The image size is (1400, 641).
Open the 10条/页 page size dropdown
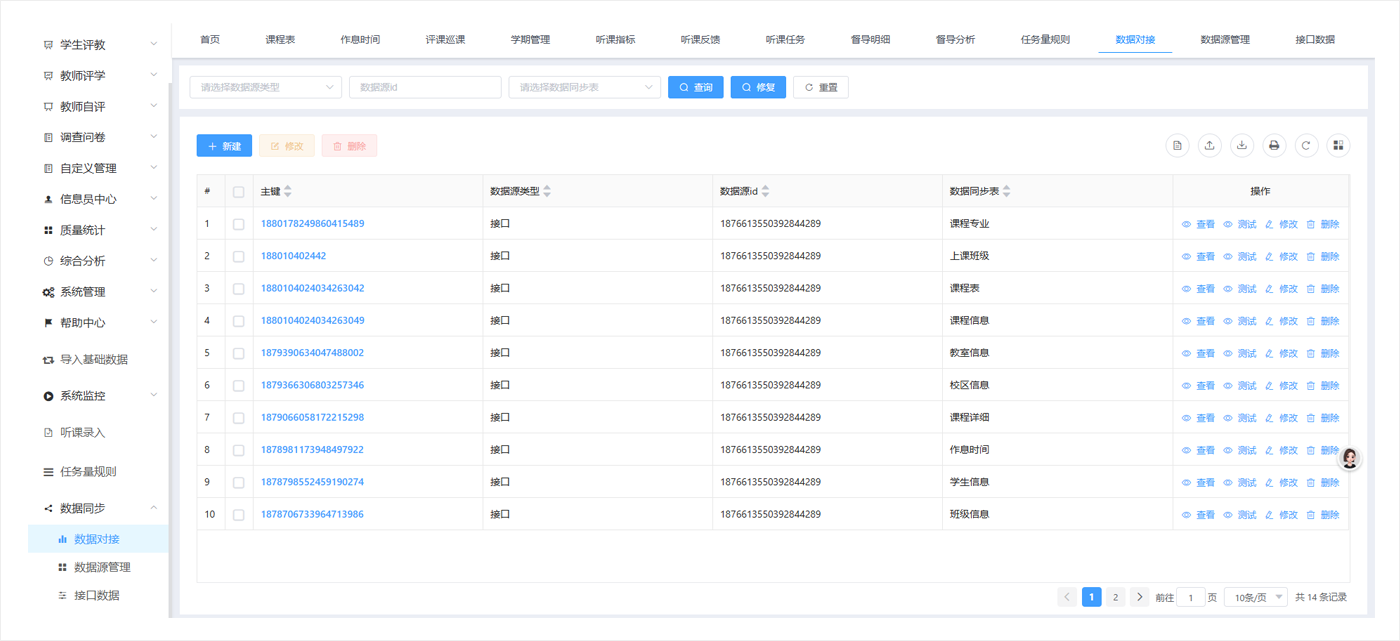tap(1255, 597)
